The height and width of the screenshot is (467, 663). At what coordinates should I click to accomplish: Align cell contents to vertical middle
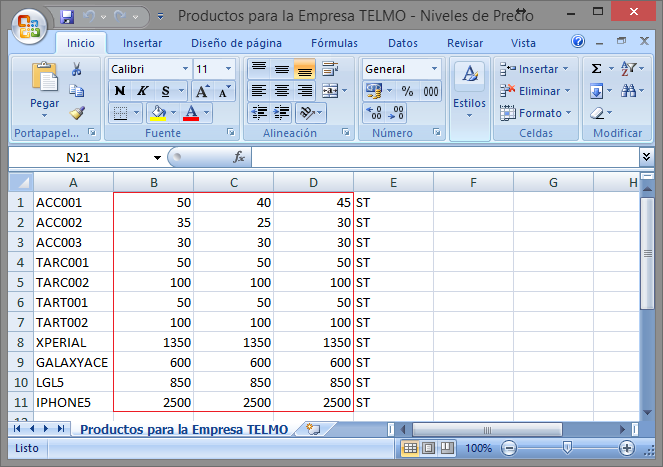point(282,69)
